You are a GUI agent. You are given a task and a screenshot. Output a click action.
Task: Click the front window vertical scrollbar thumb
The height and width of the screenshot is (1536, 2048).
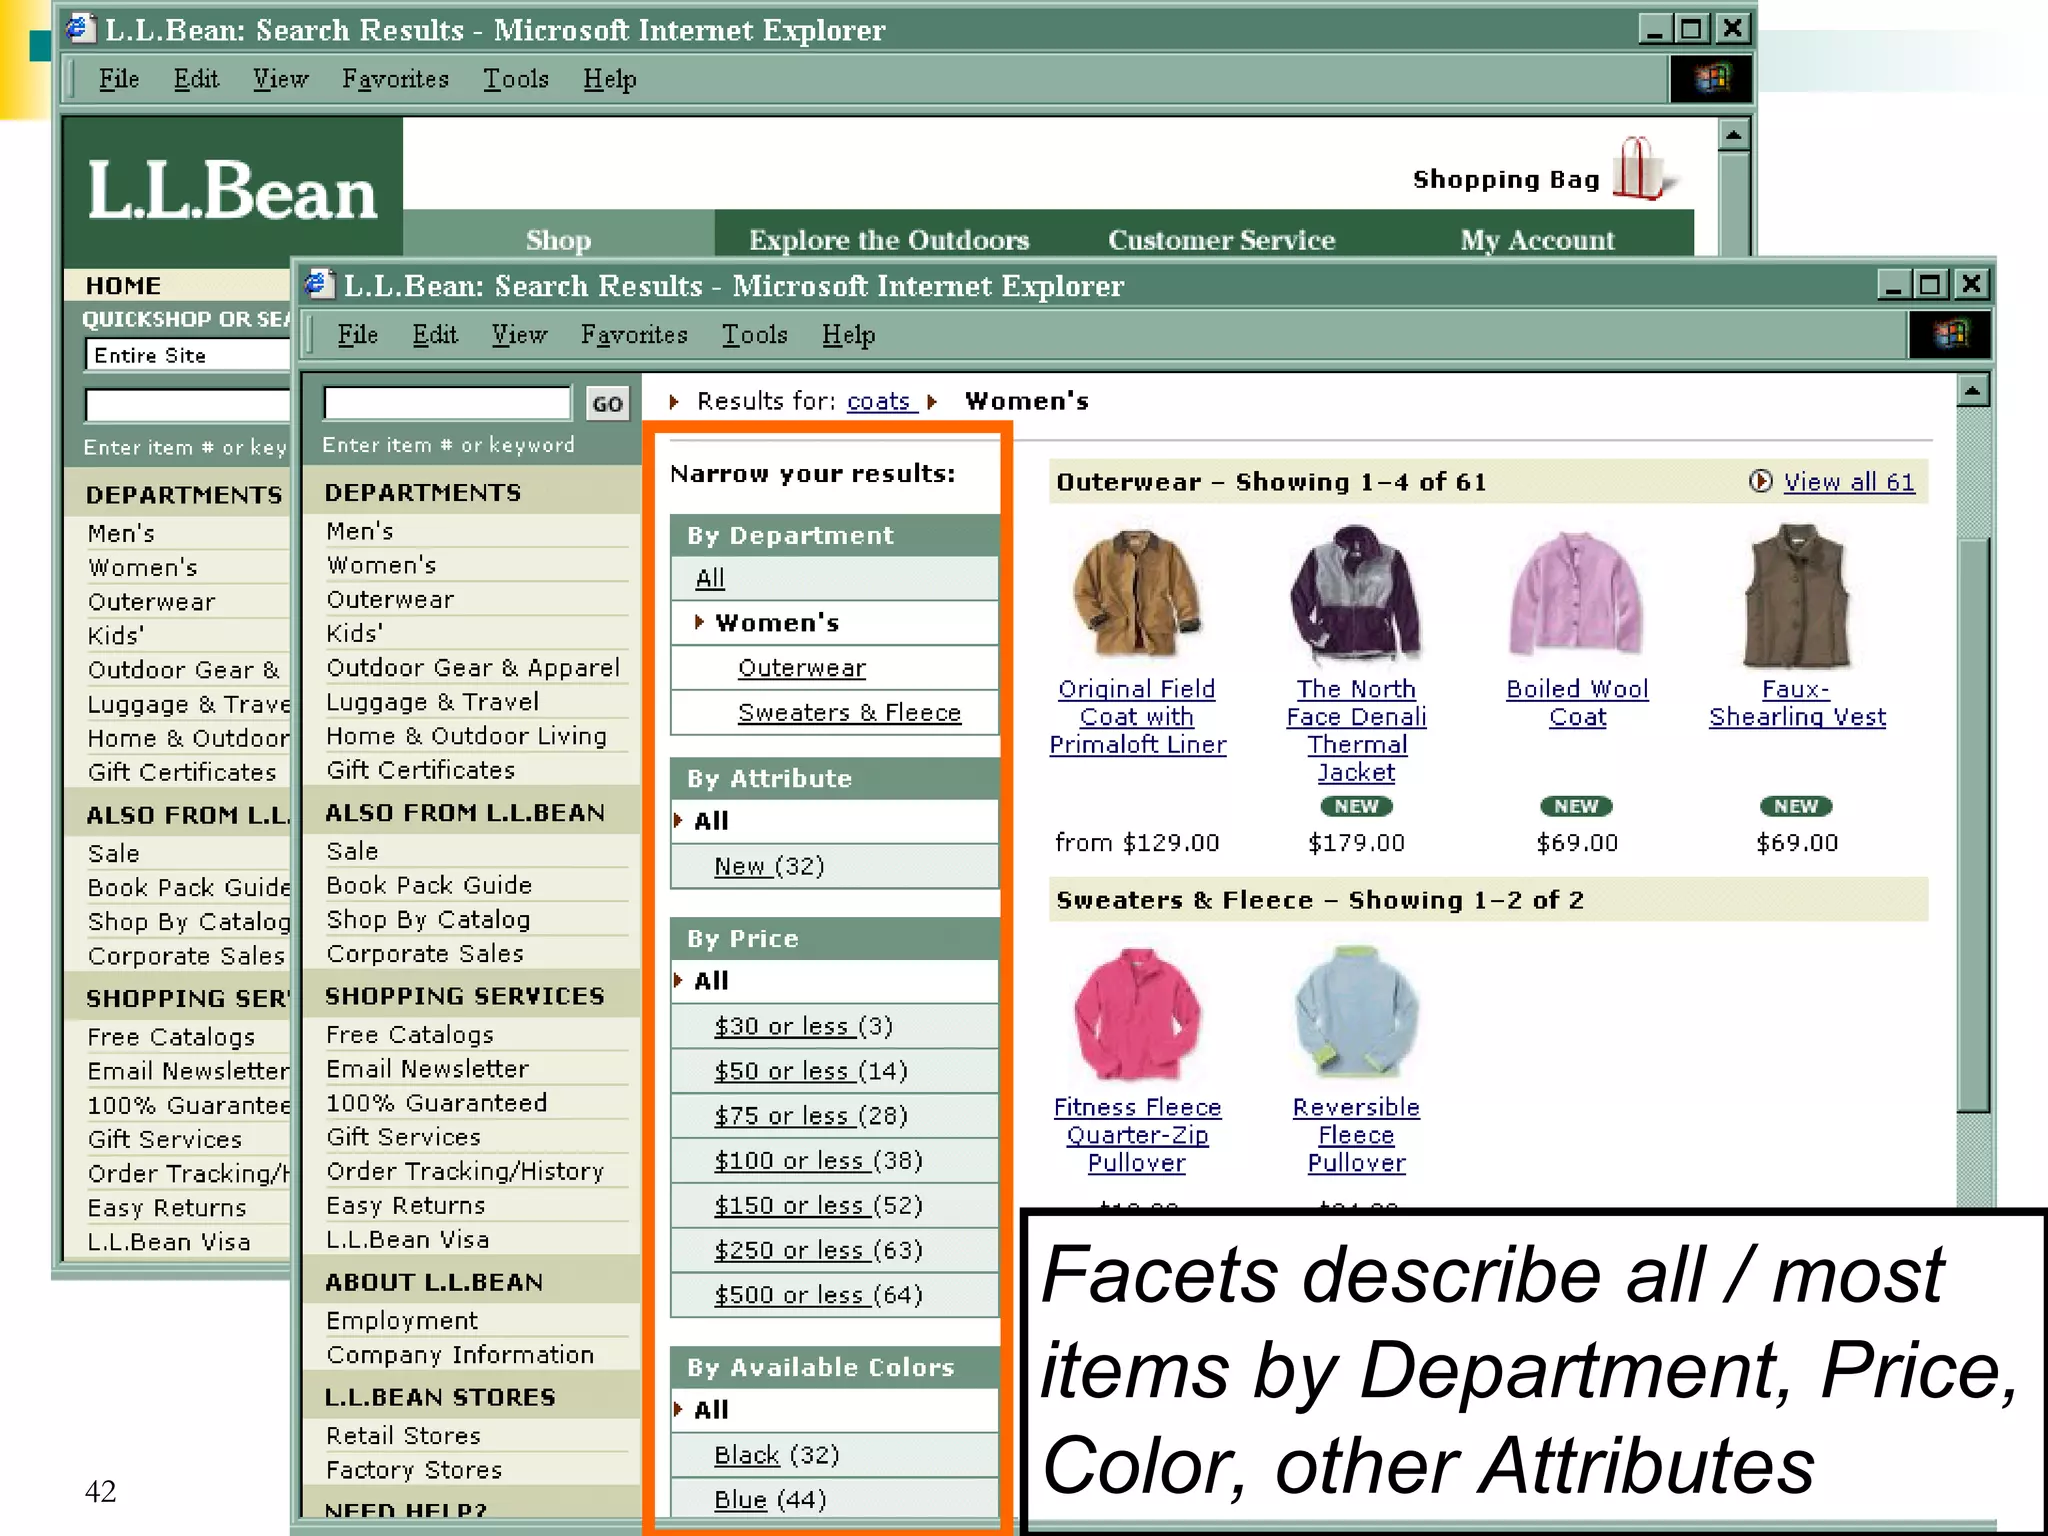1972,824
